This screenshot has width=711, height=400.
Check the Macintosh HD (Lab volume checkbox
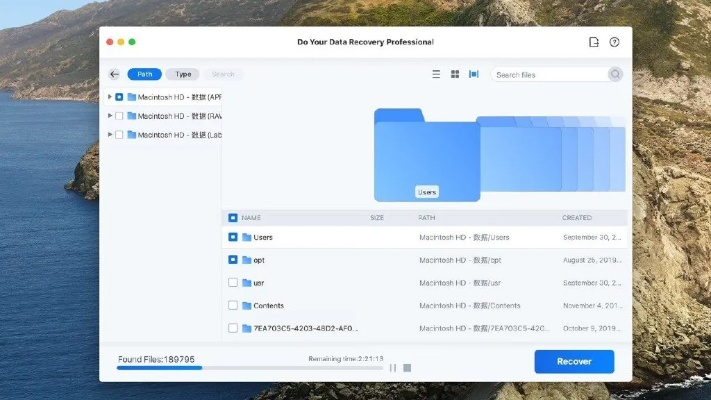point(119,135)
